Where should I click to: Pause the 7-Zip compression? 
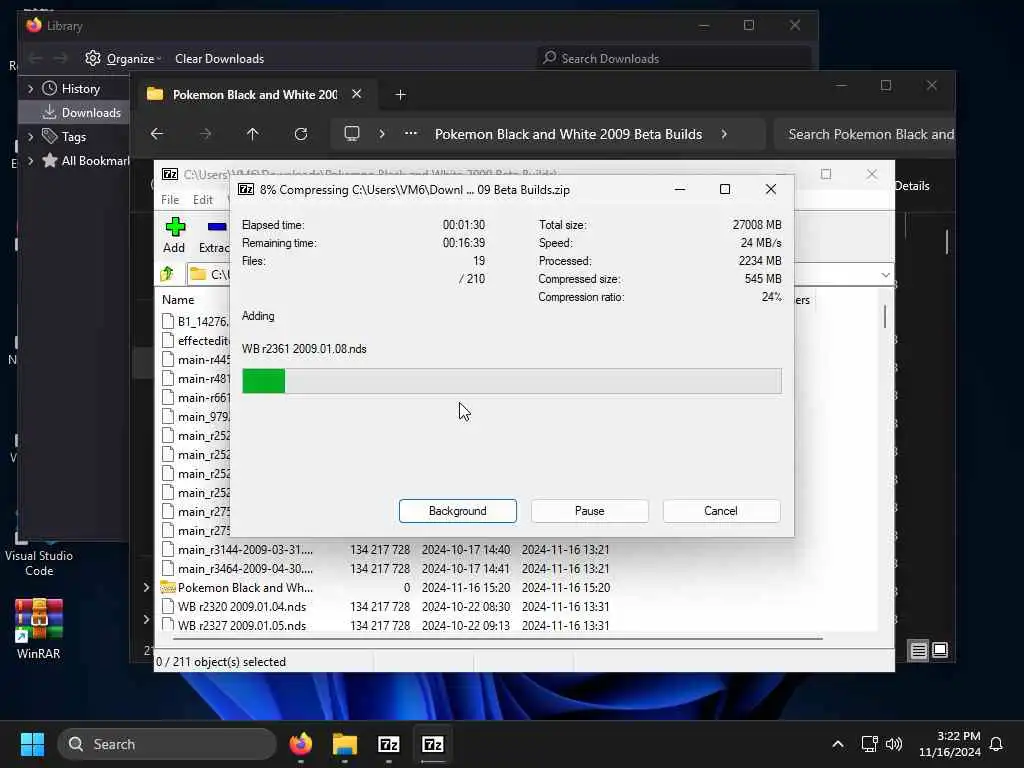(x=589, y=511)
